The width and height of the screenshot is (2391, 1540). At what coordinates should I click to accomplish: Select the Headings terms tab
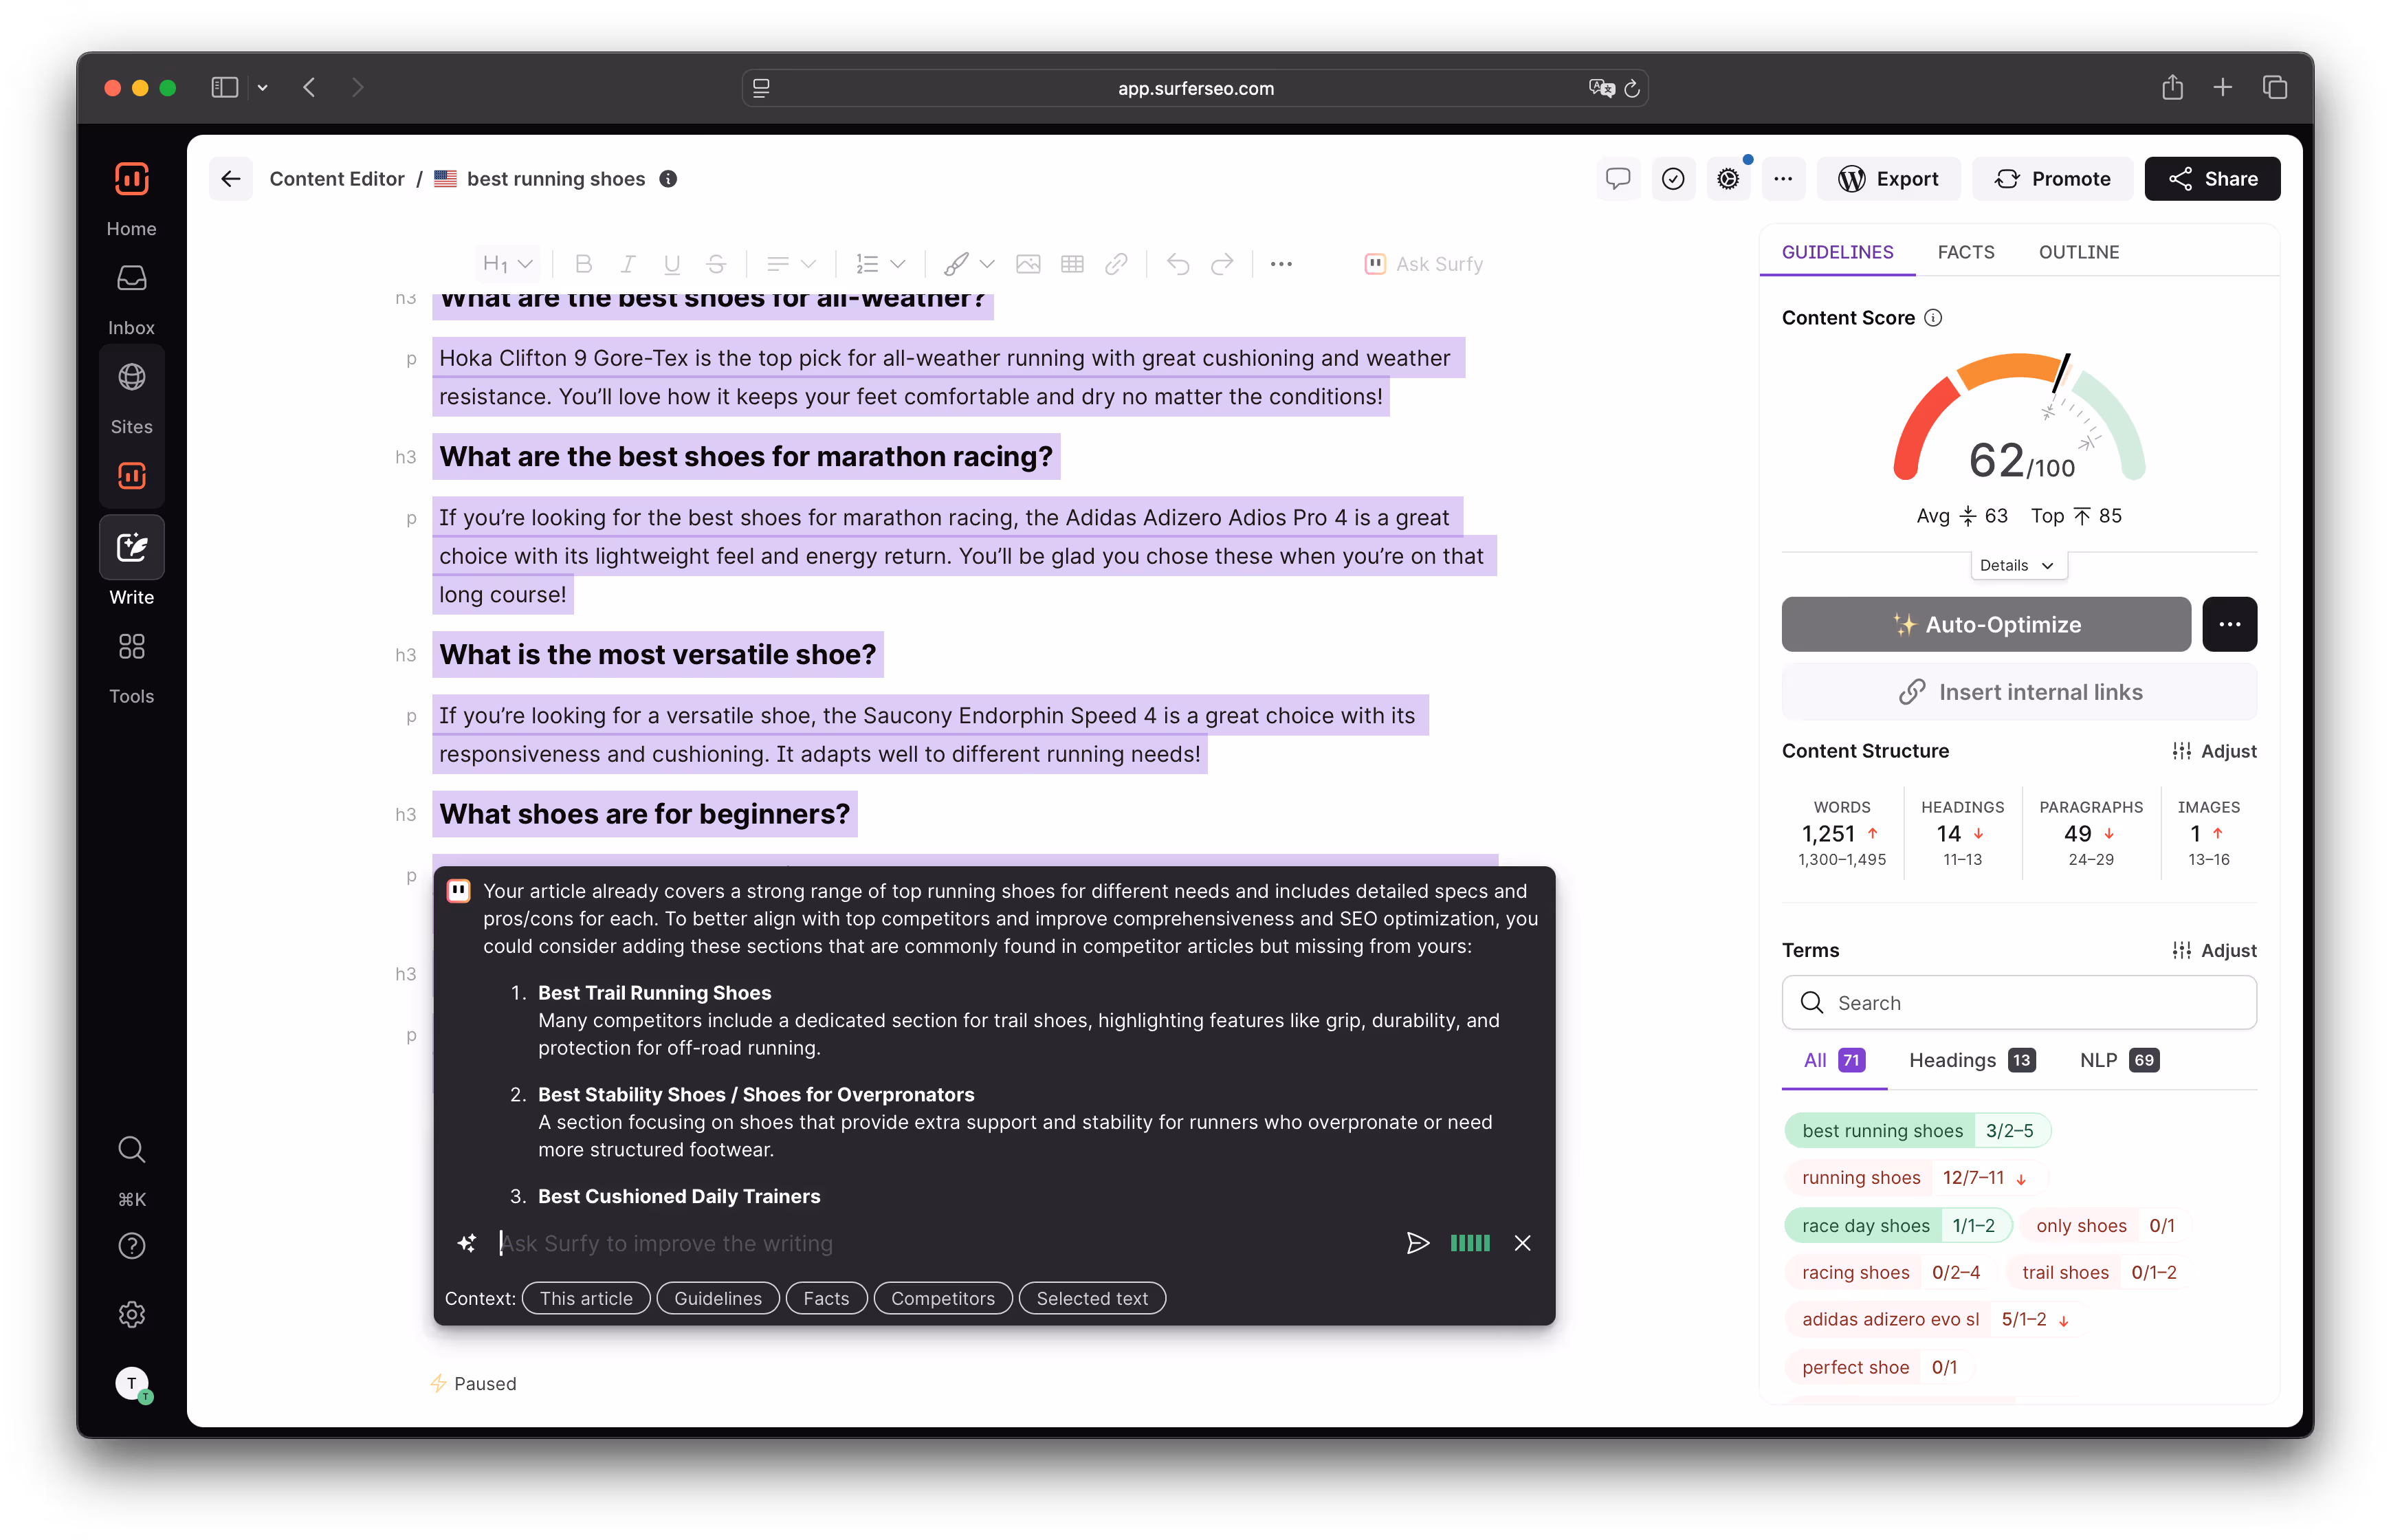[1970, 1060]
